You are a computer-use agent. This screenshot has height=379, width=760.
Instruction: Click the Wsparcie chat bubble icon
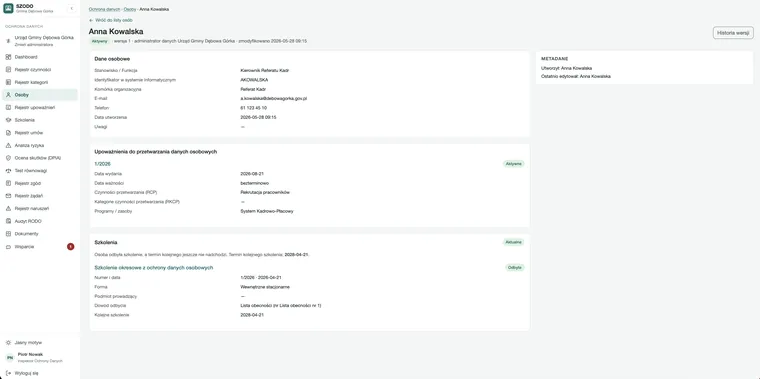pyautogui.click(x=8, y=247)
